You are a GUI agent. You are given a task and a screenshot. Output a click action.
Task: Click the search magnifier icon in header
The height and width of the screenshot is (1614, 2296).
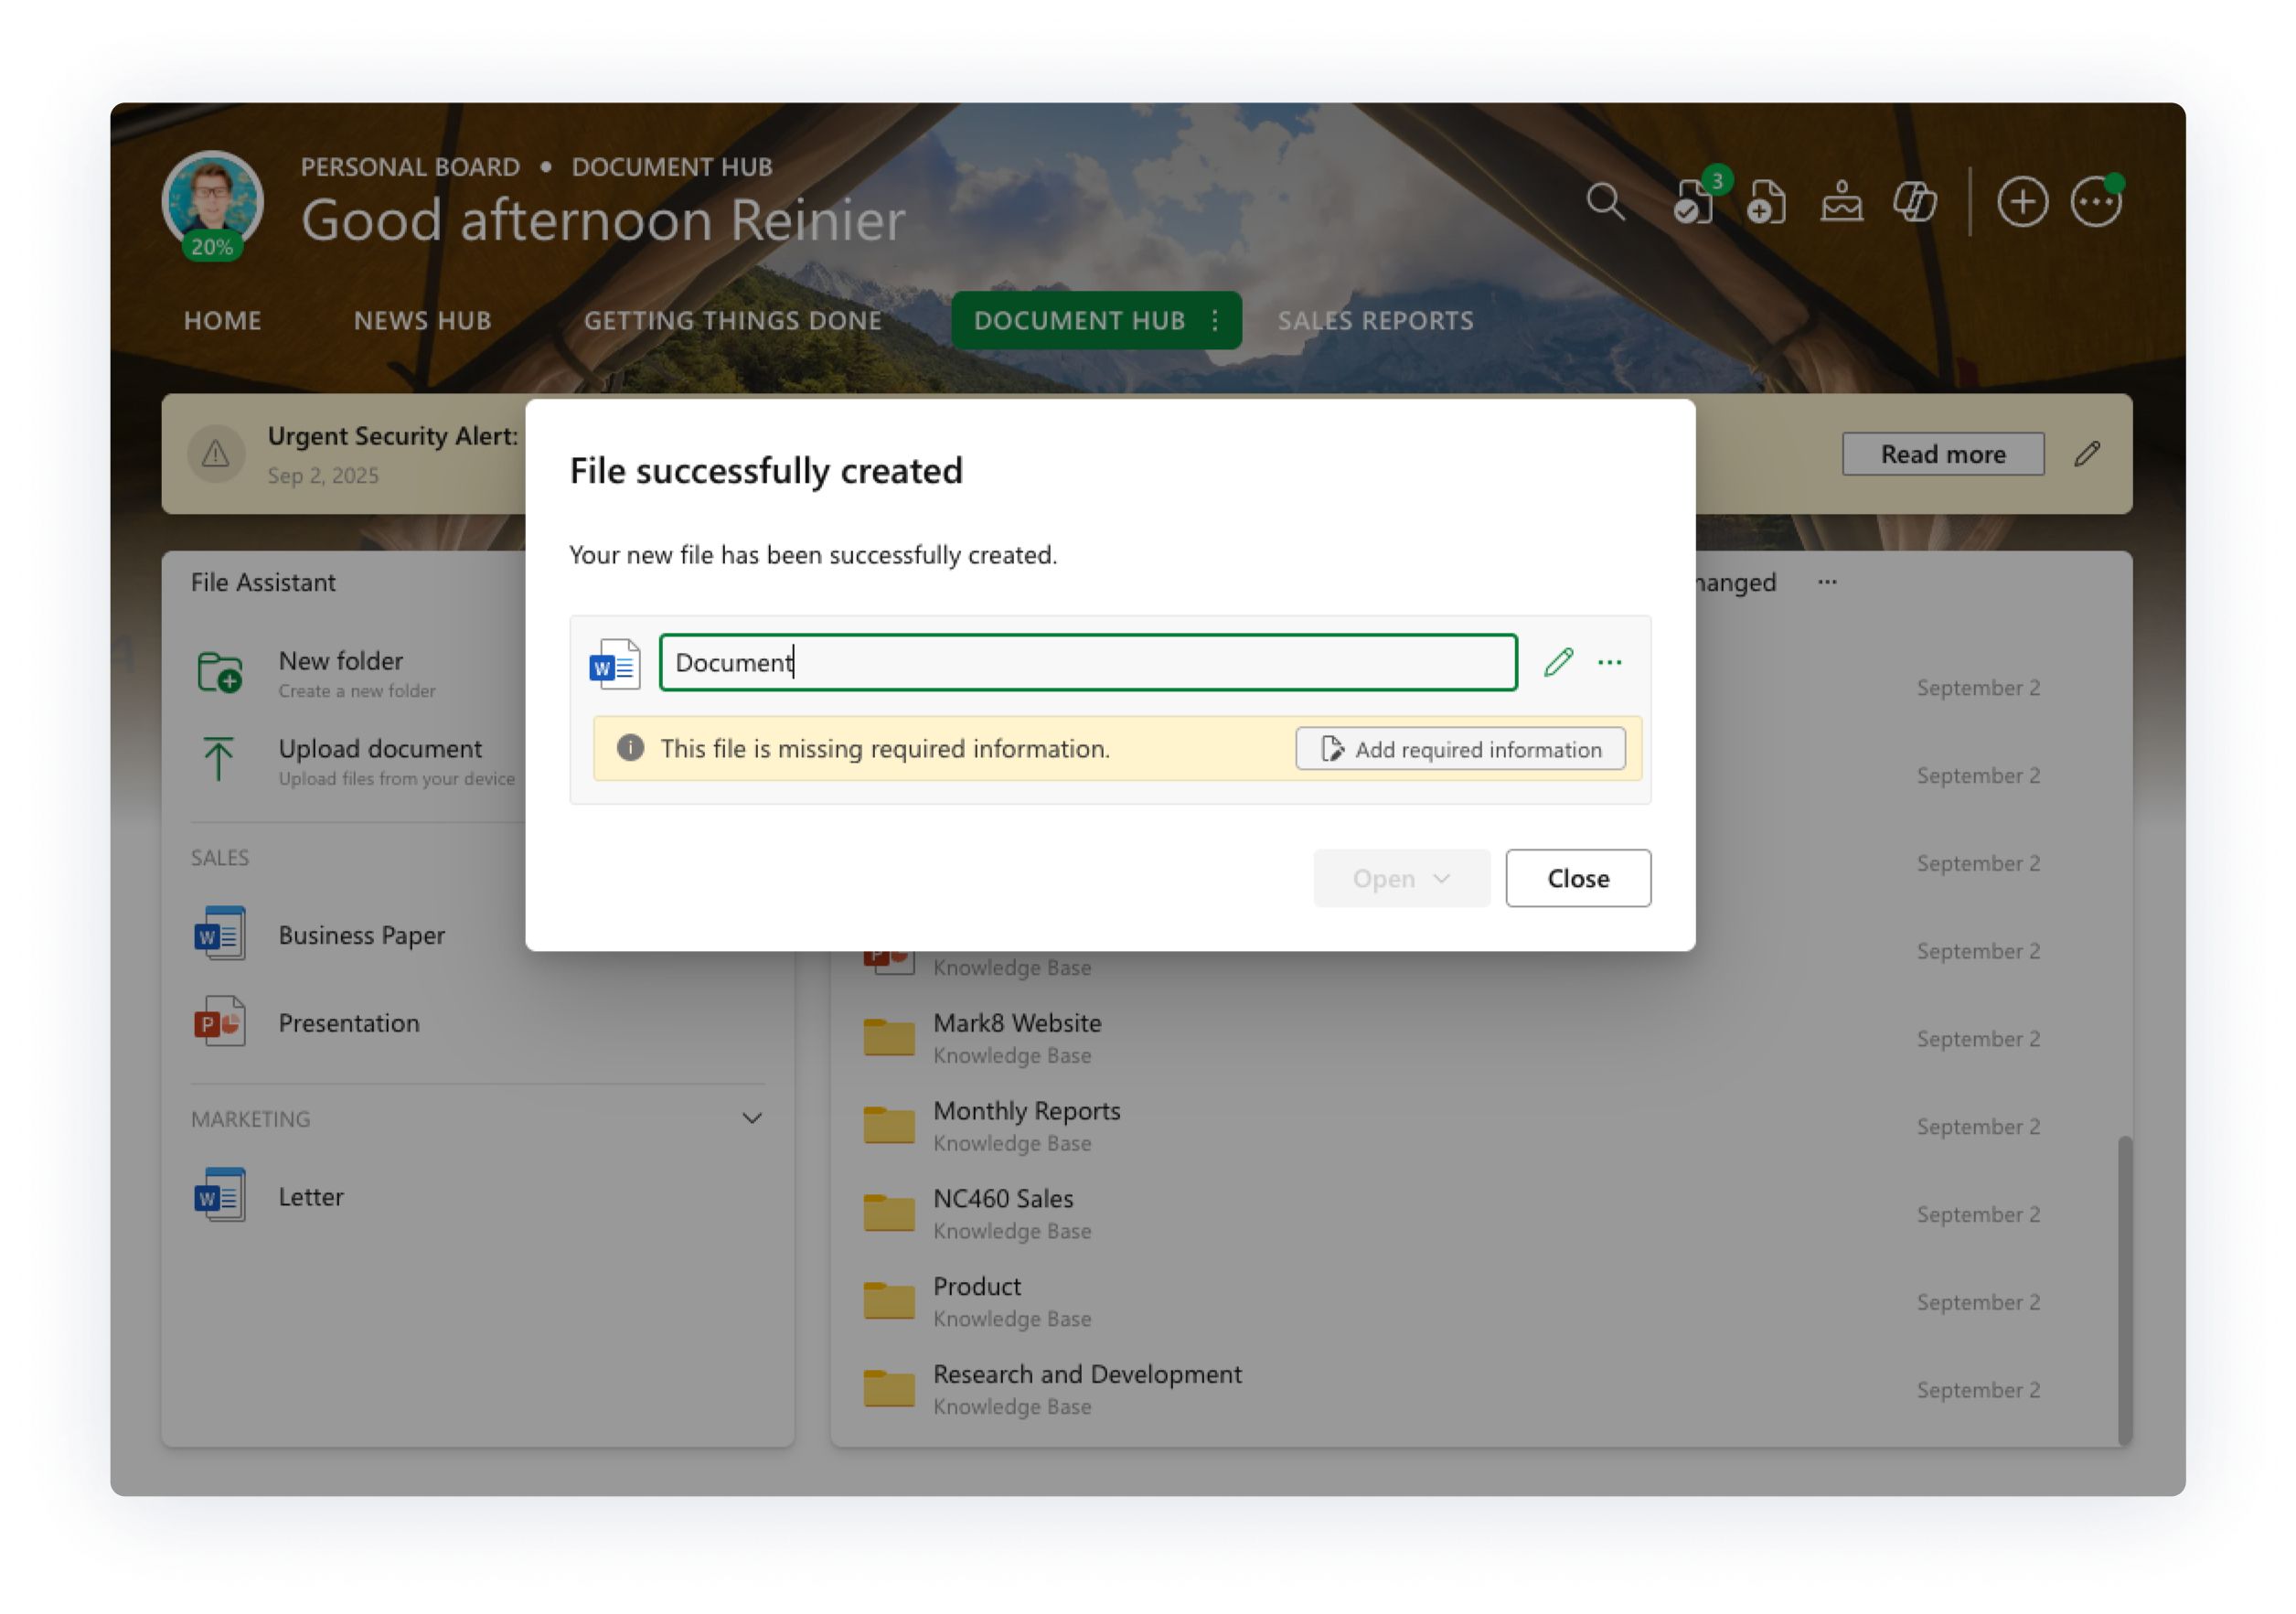1605,202
